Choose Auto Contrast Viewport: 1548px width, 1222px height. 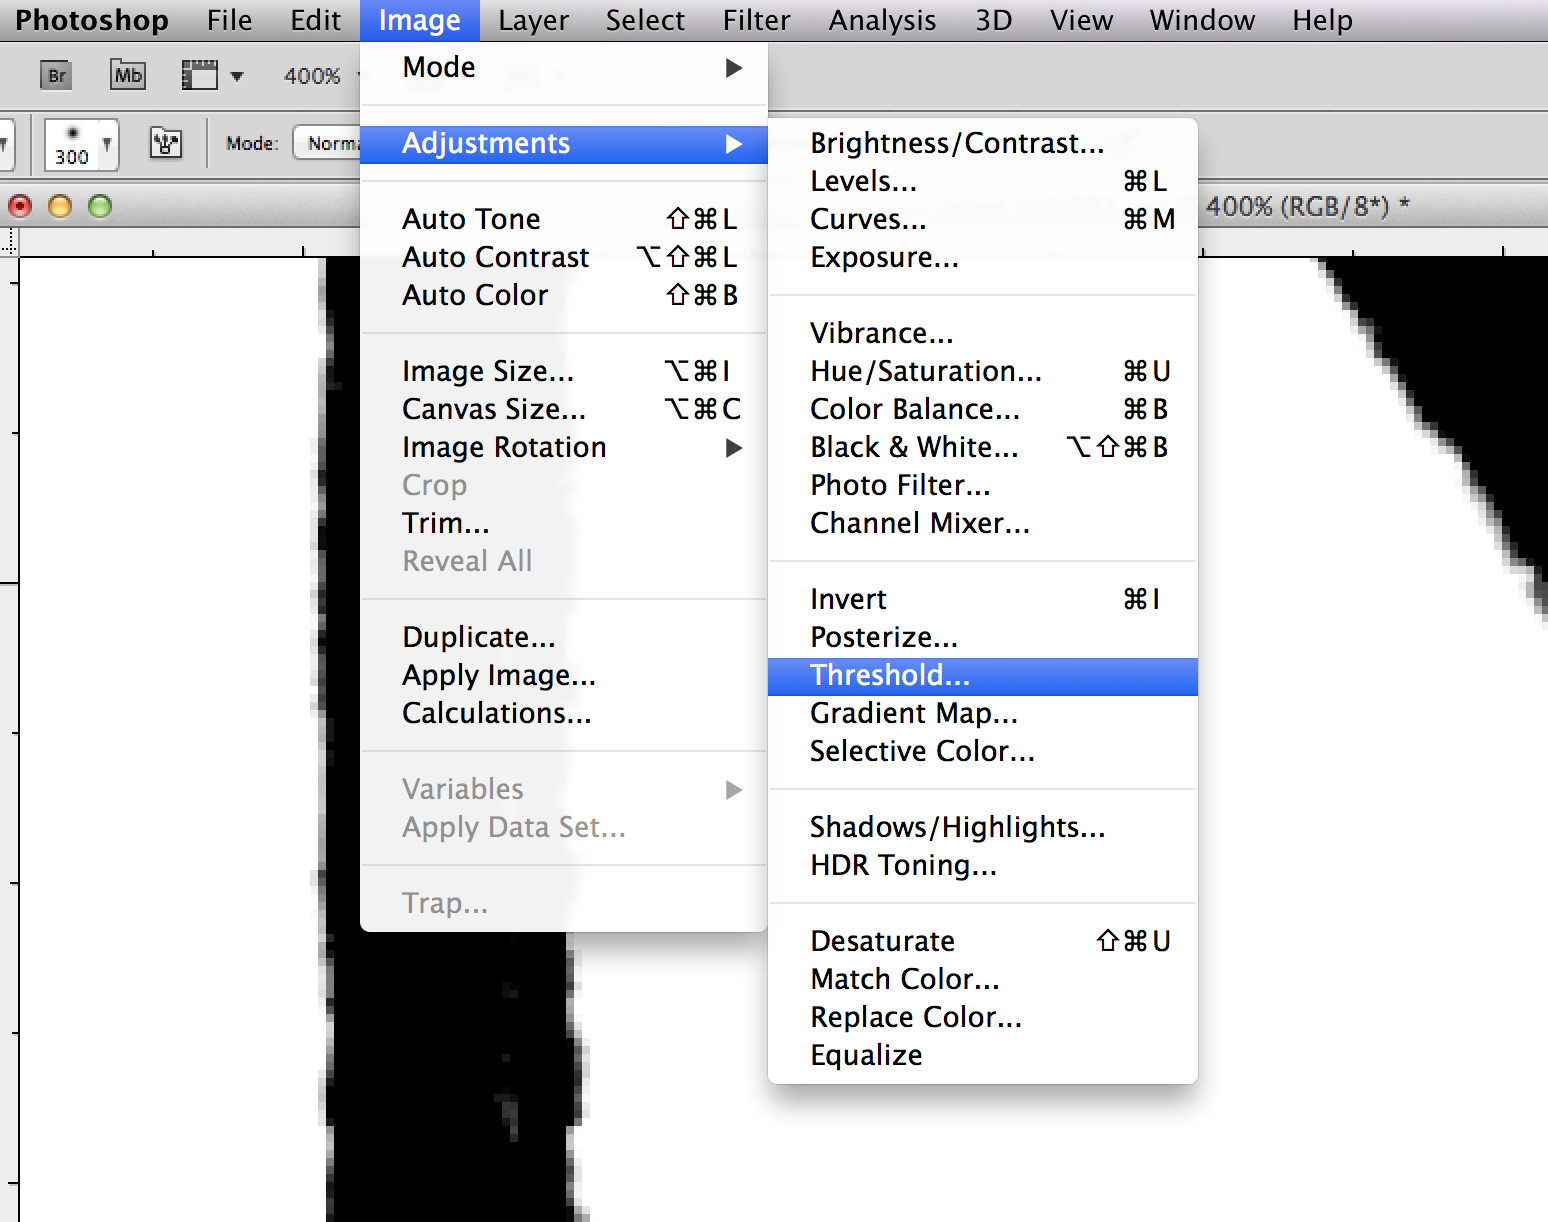point(564,257)
